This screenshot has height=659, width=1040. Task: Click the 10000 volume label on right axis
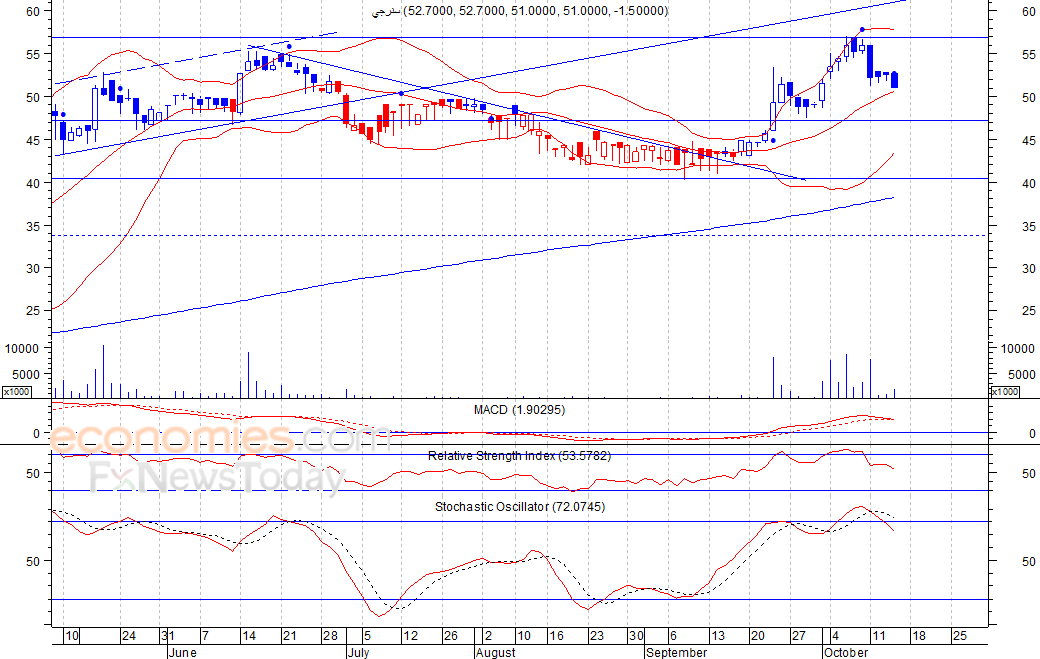pos(1017,349)
